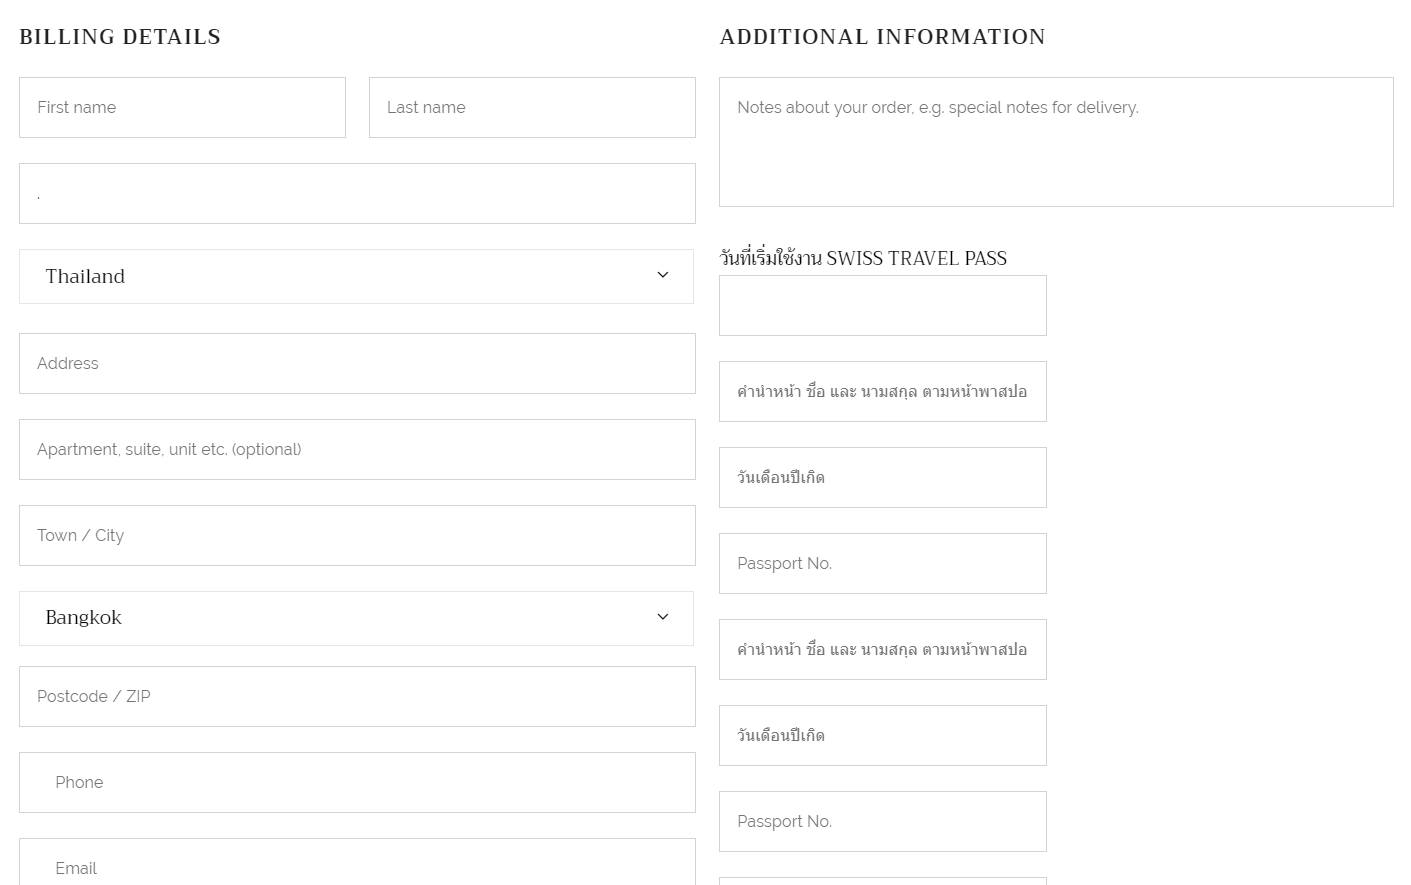Image resolution: width=1411 pixels, height=885 pixels.
Task: Click the Postcode / ZIP field
Action: coord(357,697)
